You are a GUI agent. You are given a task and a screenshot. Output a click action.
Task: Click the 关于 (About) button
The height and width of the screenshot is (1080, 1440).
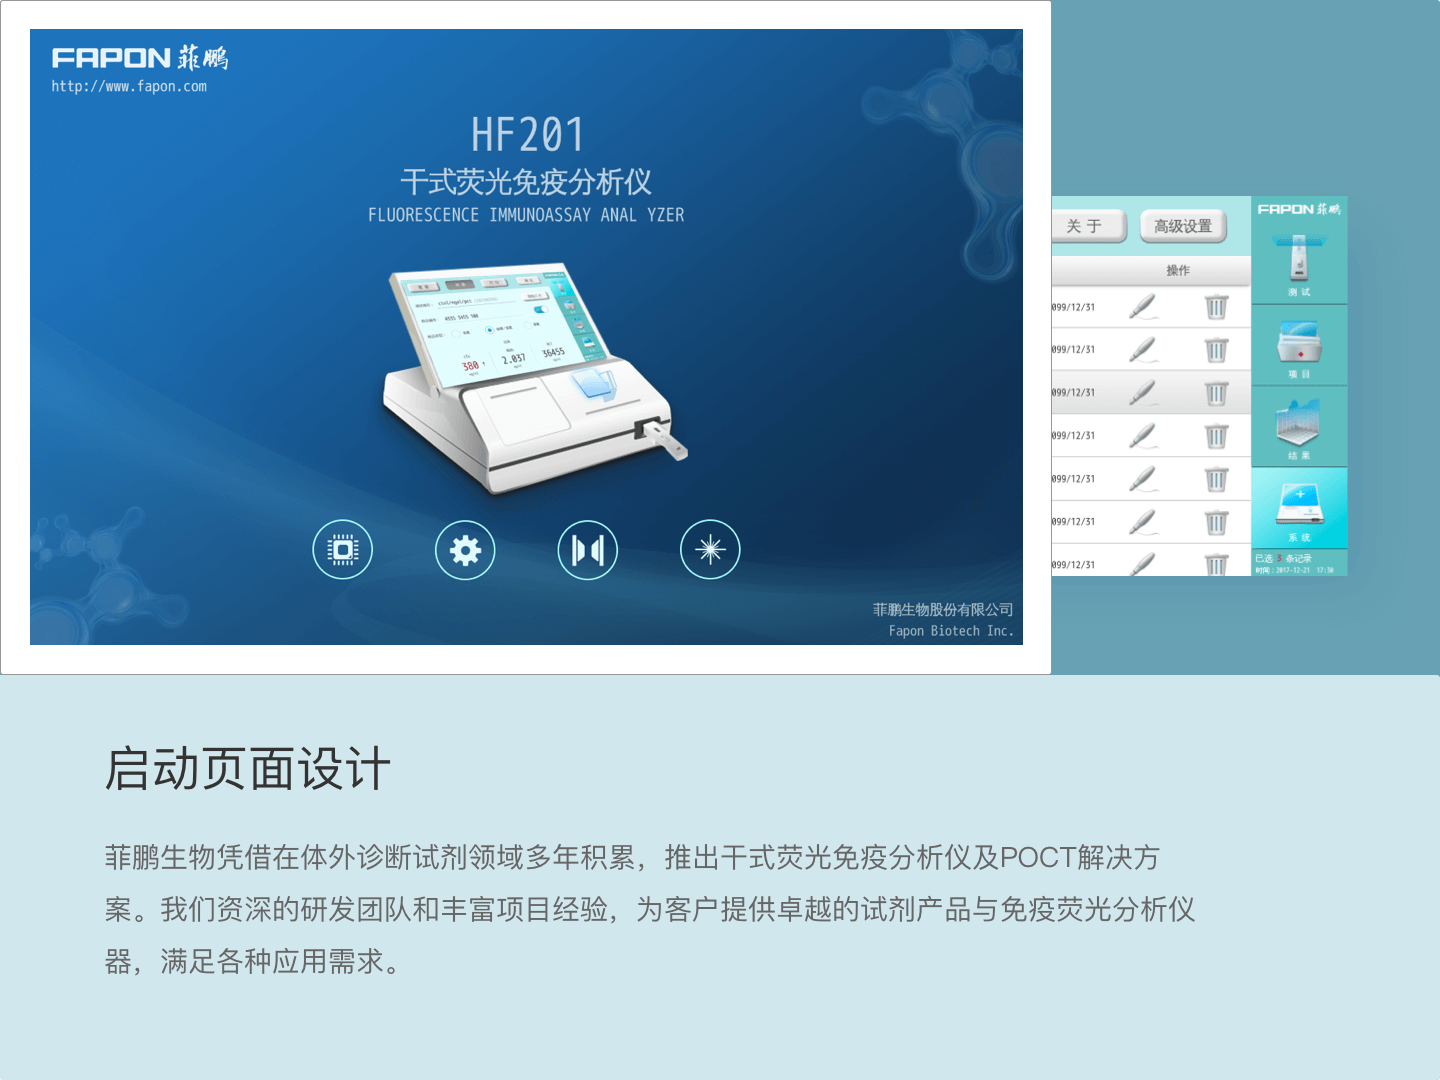(1088, 226)
